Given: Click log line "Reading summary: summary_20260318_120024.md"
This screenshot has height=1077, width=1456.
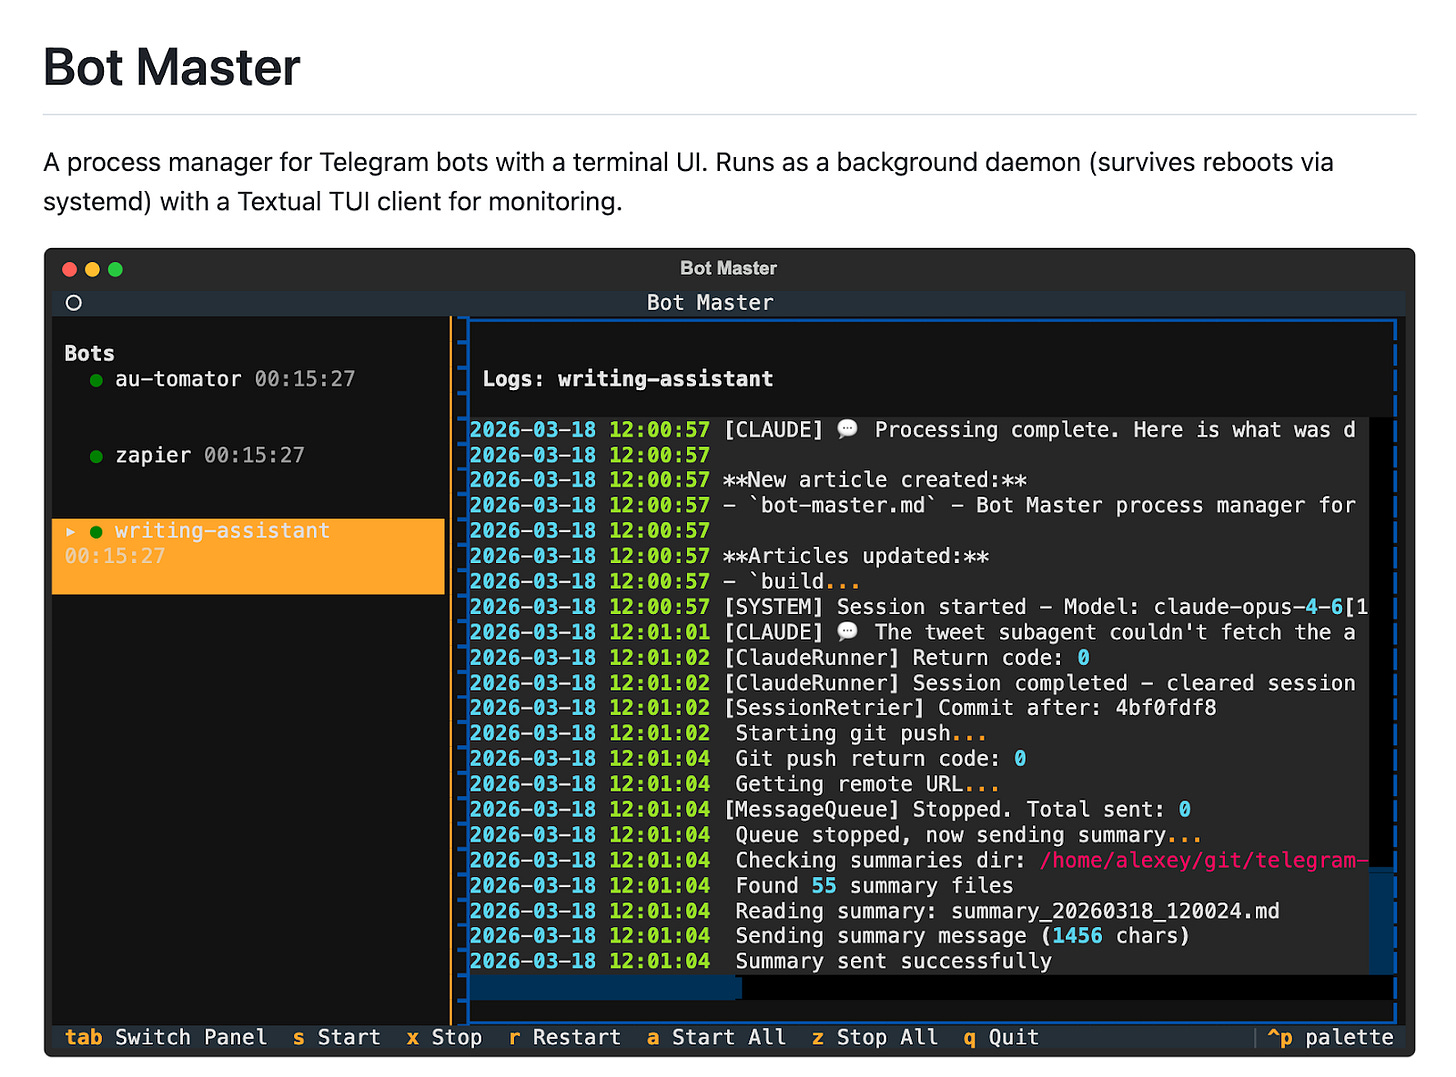Looking at the screenshot, I should (x=875, y=911).
